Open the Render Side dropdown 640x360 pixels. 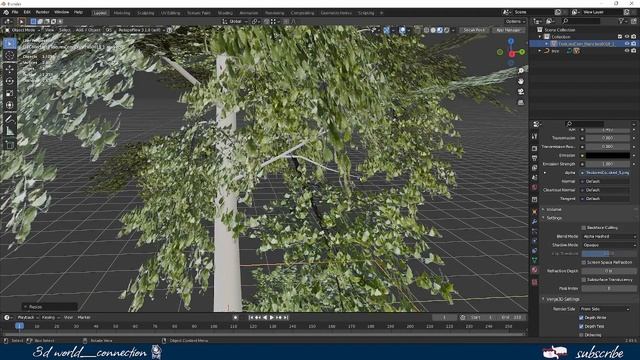click(x=604, y=309)
